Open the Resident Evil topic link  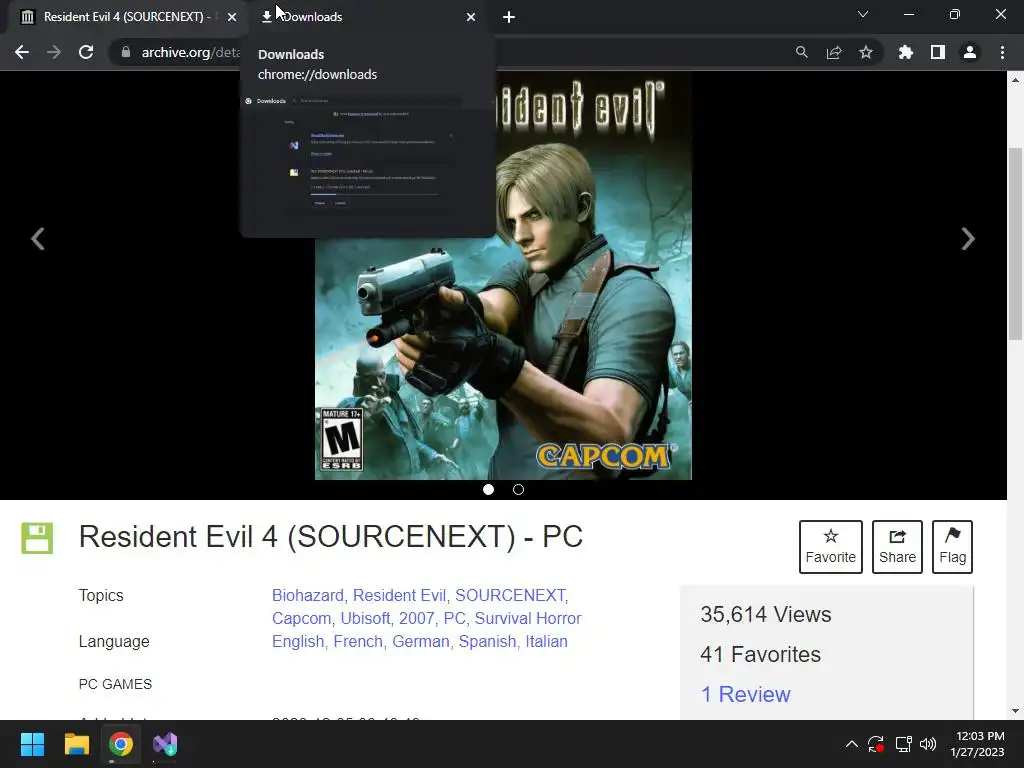[x=399, y=596]
